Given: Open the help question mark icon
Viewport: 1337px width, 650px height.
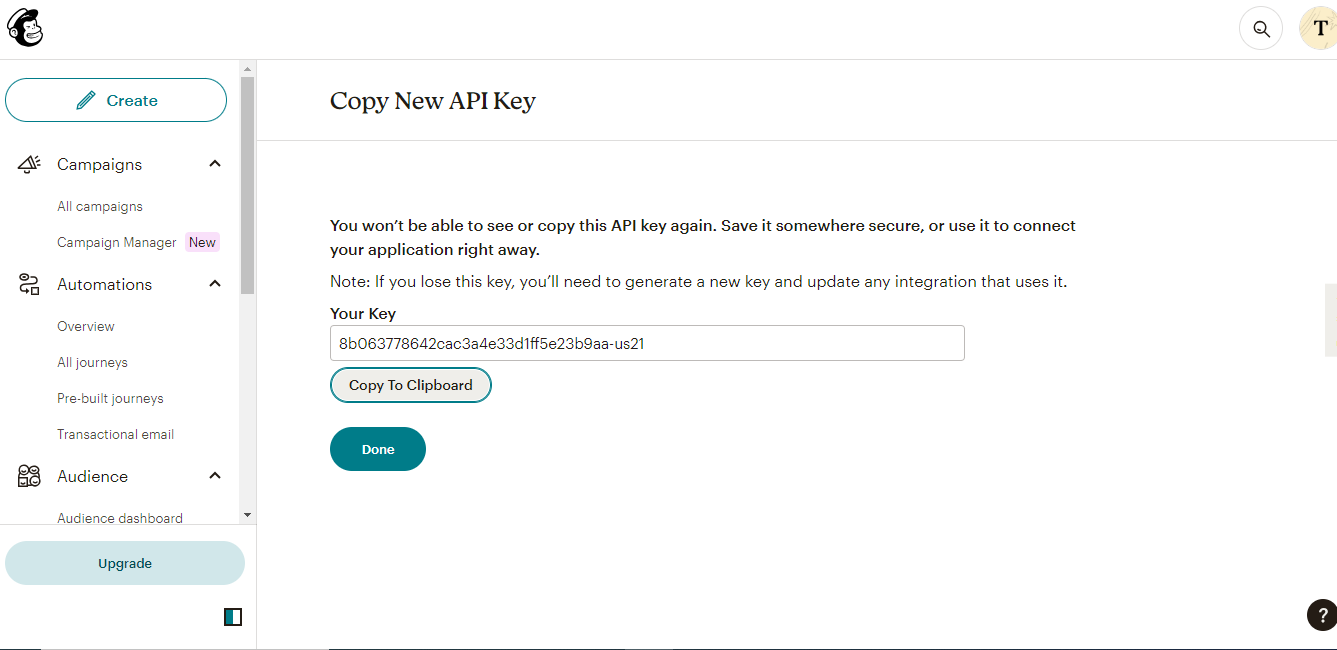Looking at the screenshot, I should pyautogui.click(x=1321, y=614).
